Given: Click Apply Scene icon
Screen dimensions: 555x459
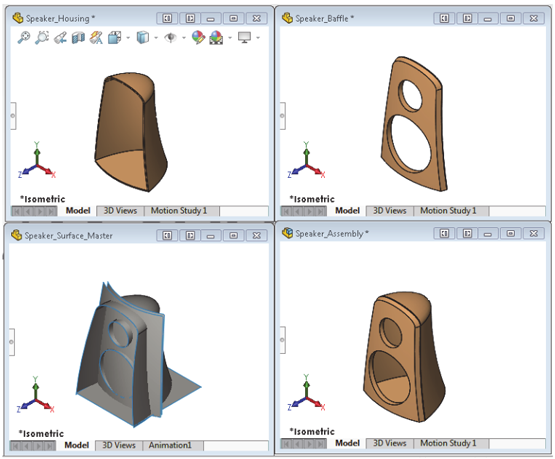Looking at the screenshot, I should click(216, 38).
